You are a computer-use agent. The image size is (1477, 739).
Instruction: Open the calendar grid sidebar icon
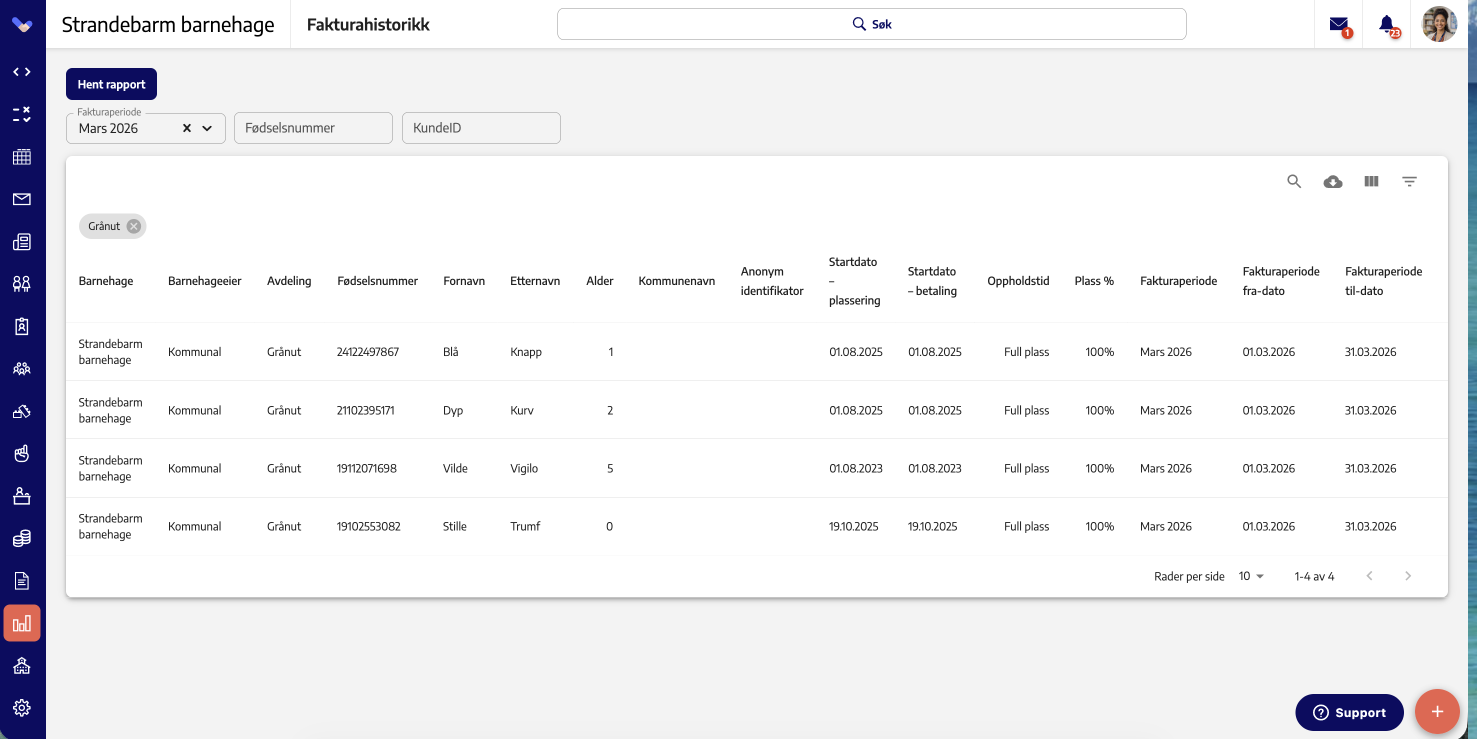(x=22, y=157)
